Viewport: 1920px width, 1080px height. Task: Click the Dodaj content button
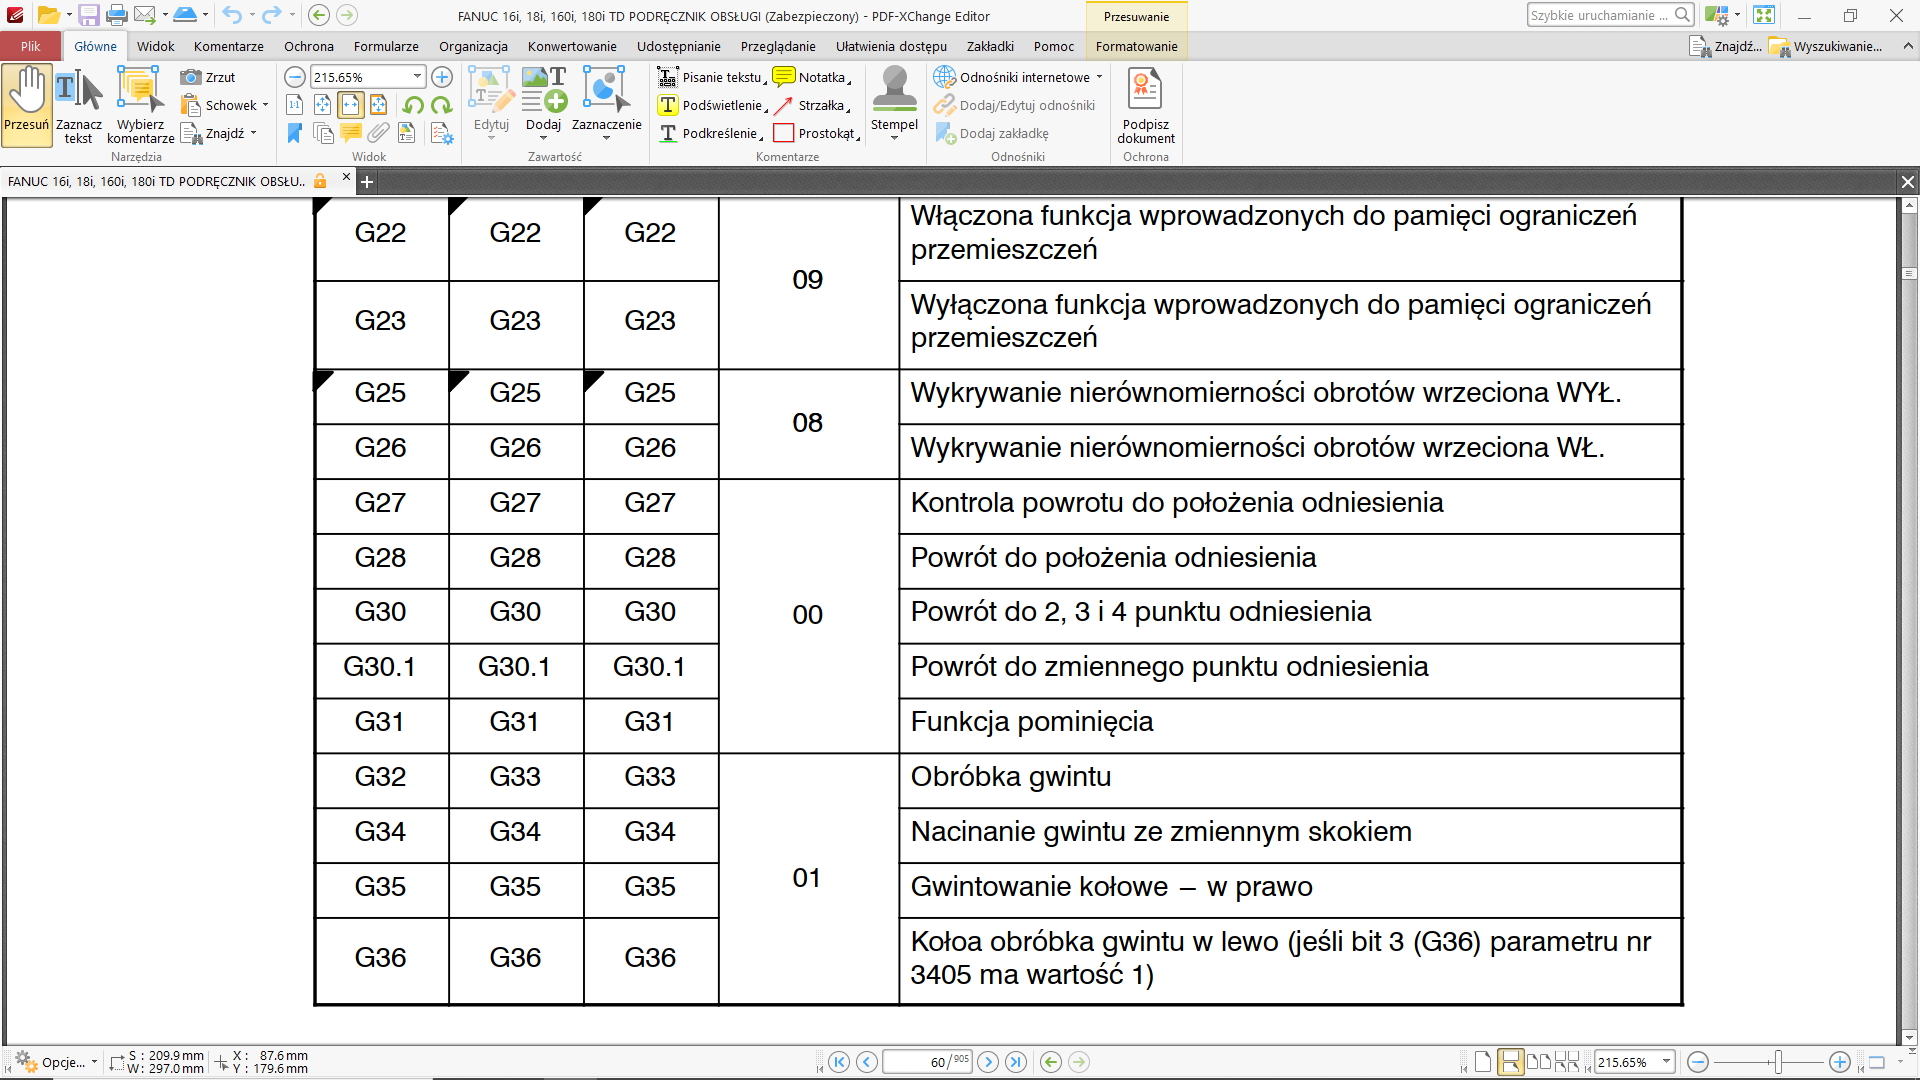543,103
